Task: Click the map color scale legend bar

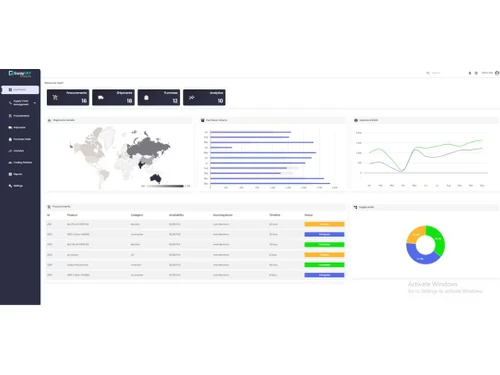Action: (x=165, y=186)
